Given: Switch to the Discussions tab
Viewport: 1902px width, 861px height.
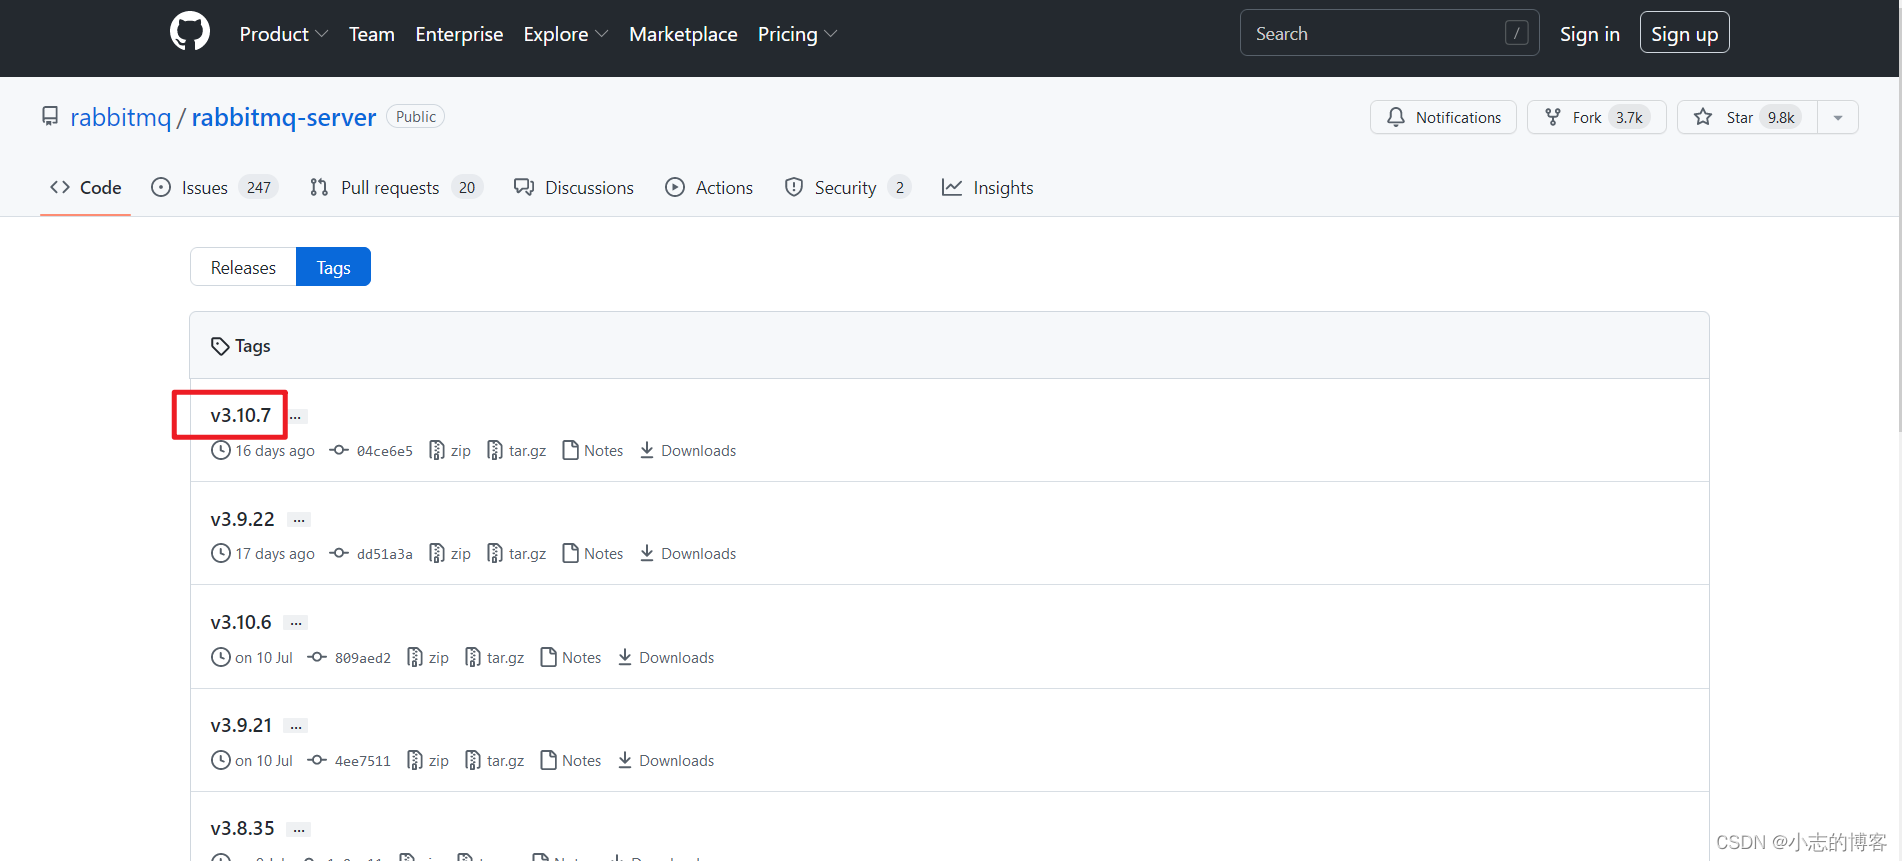Looking at the screenshot, I should point(574,187).
